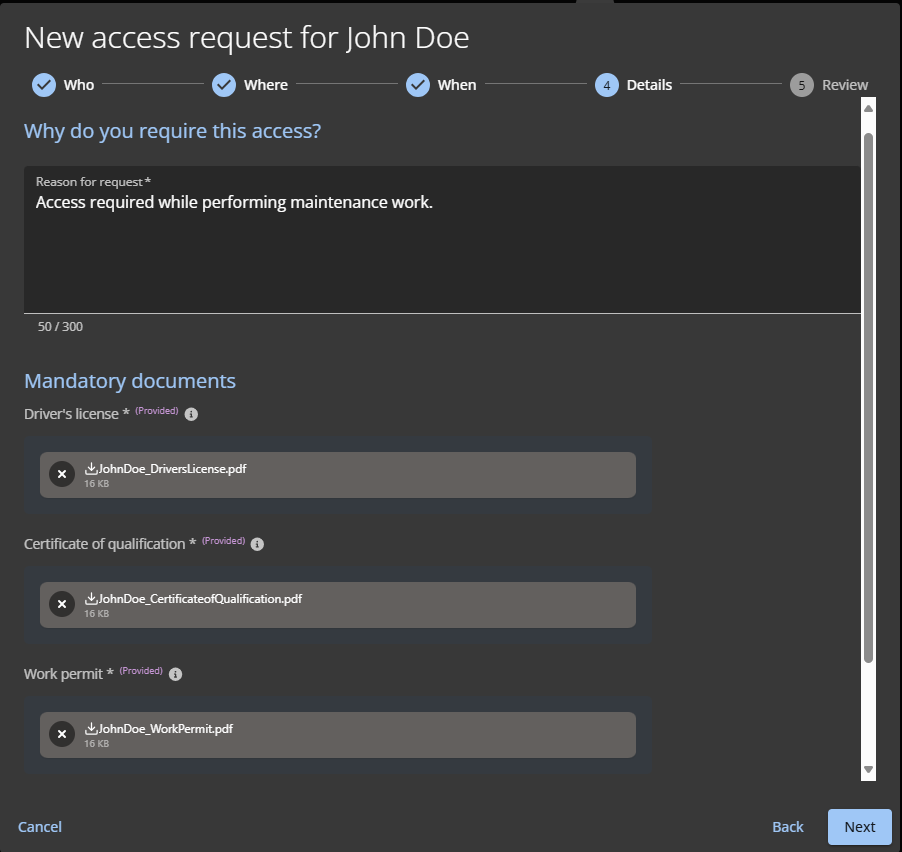Image resolution: width=902 pixels, height=852 pixels.
Task: Remove the JohnDoe_CertificateofQualification.pdf file
Action: [62, 605]
